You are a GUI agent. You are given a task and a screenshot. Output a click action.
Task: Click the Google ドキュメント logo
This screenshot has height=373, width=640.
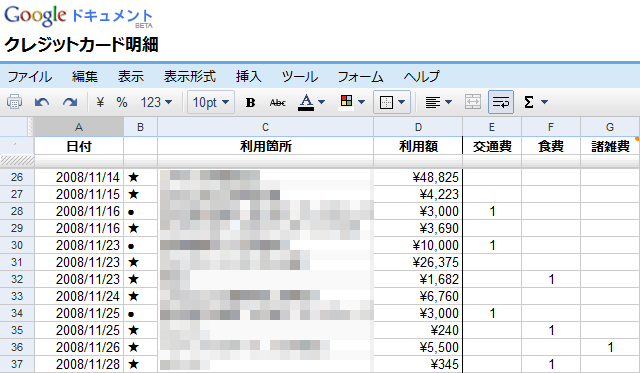pyautogui.click(x=78, y=16)
